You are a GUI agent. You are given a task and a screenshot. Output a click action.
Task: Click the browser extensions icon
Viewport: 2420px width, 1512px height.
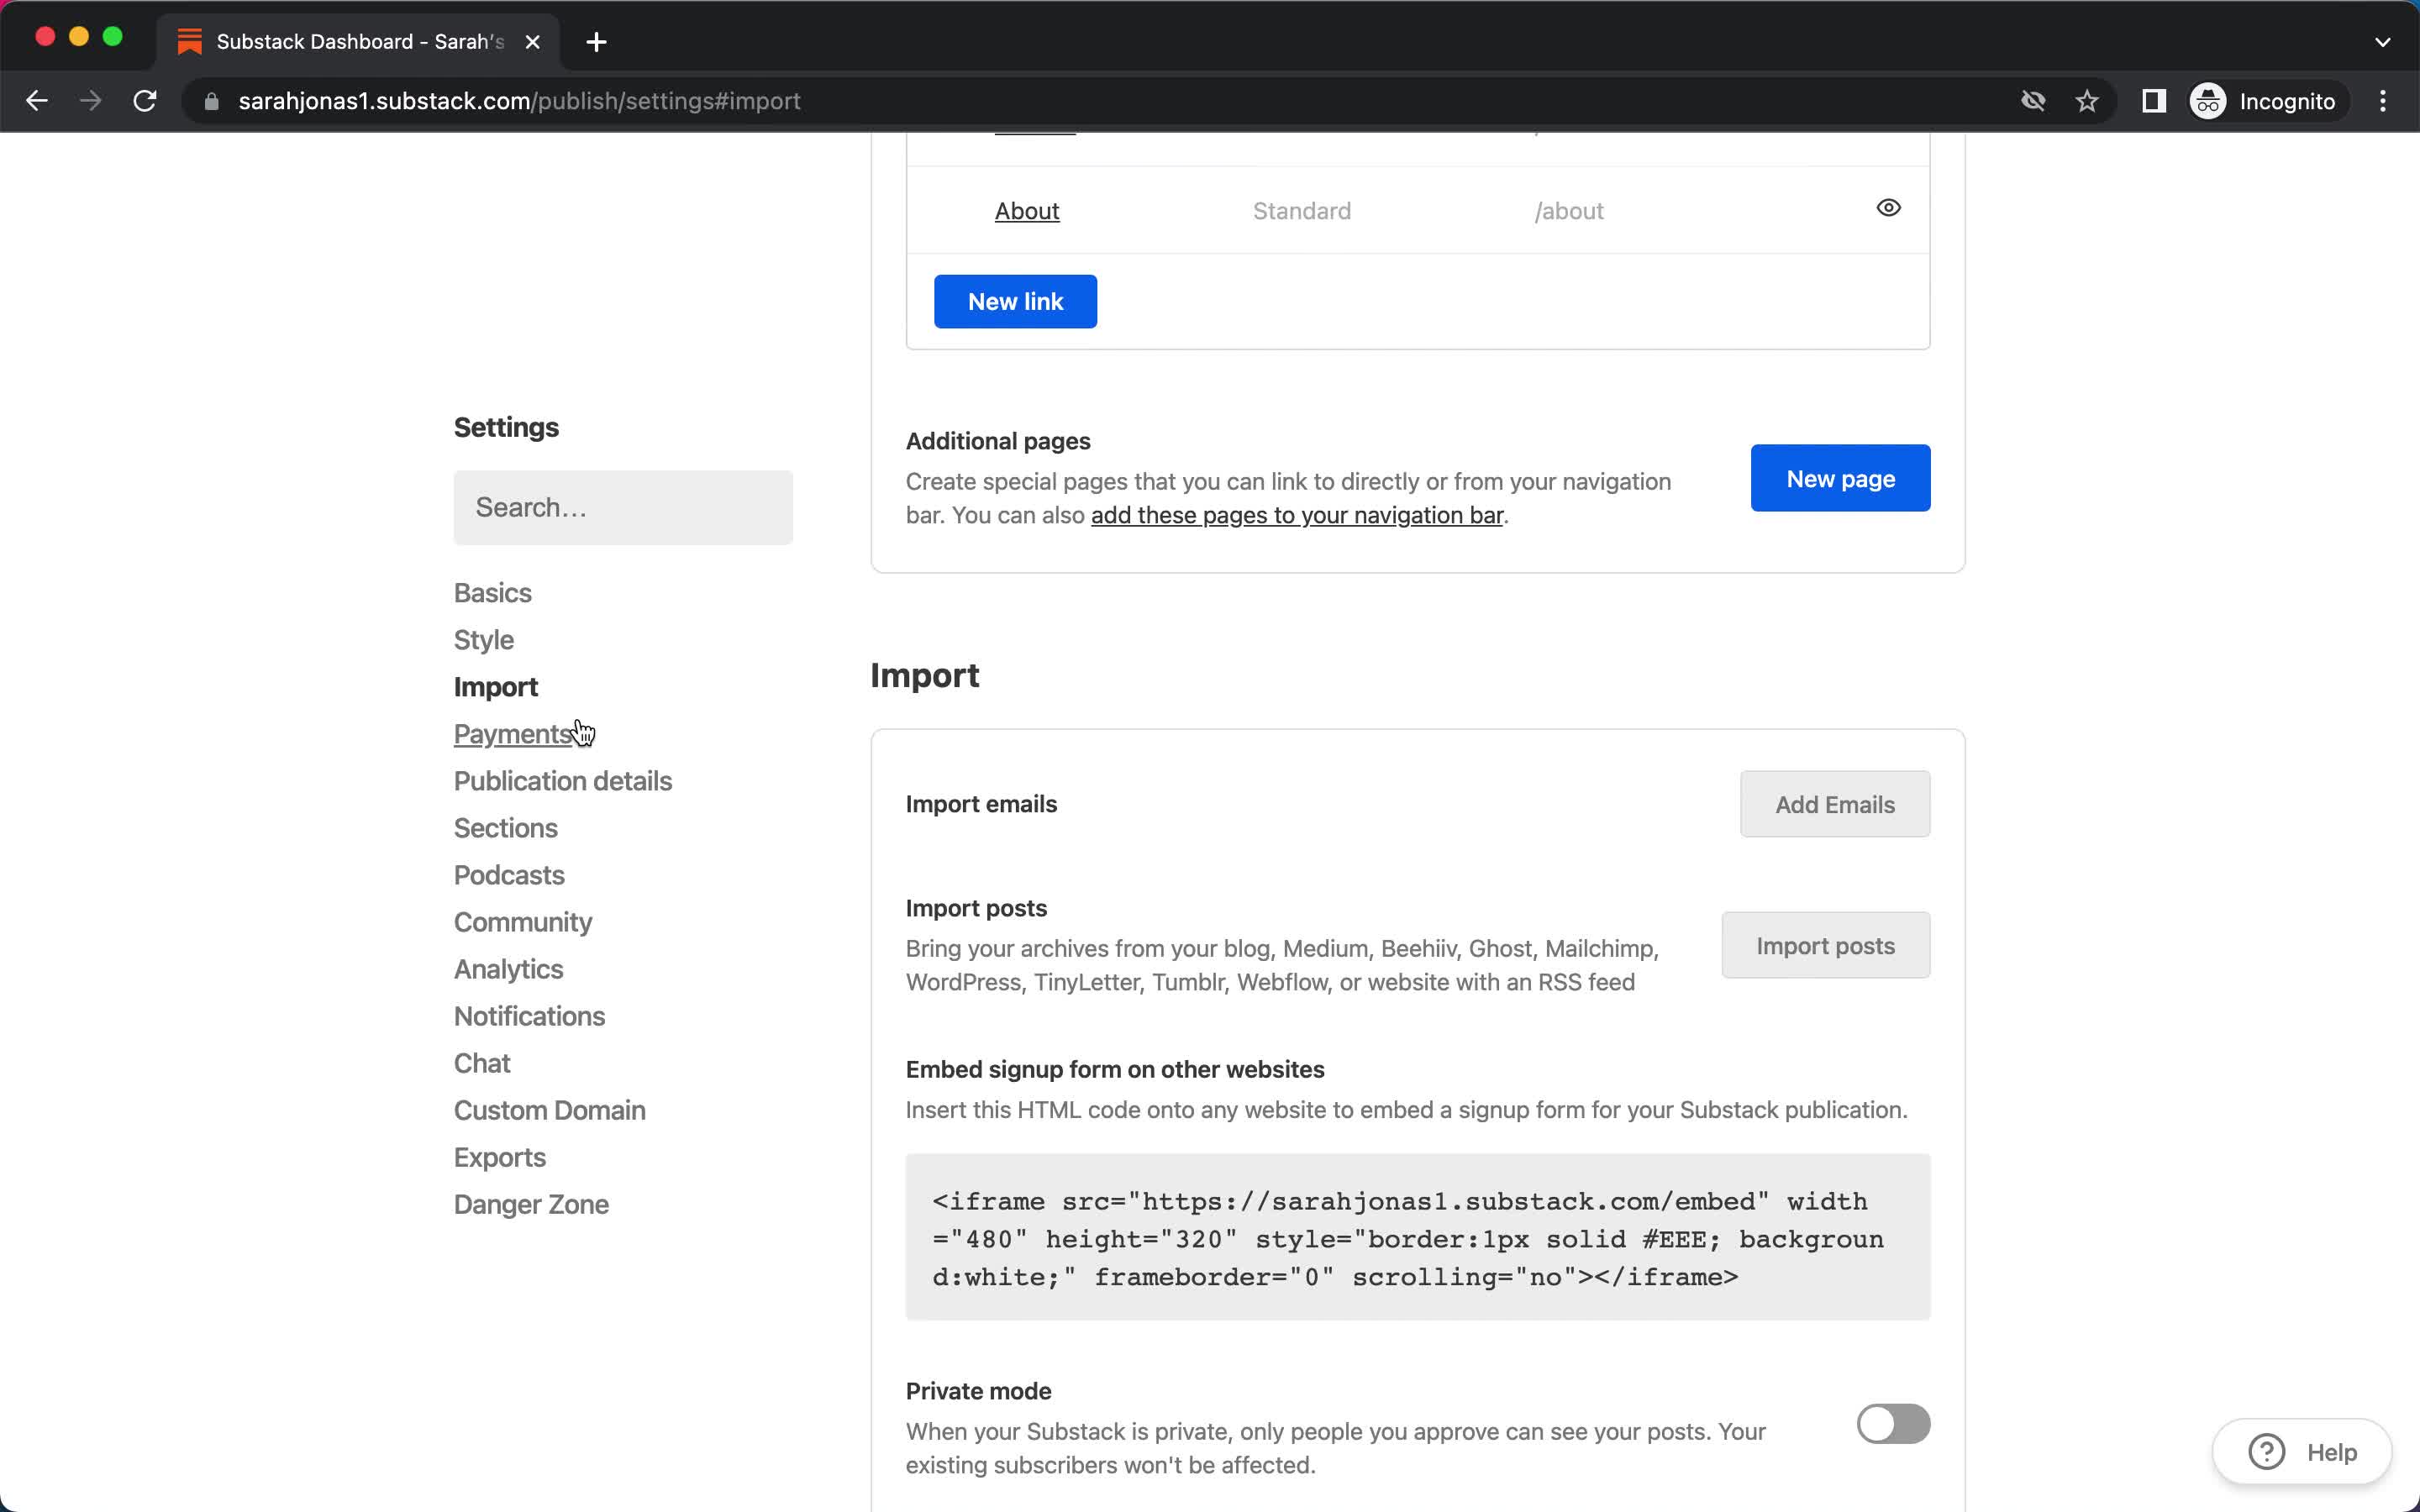2154,101
